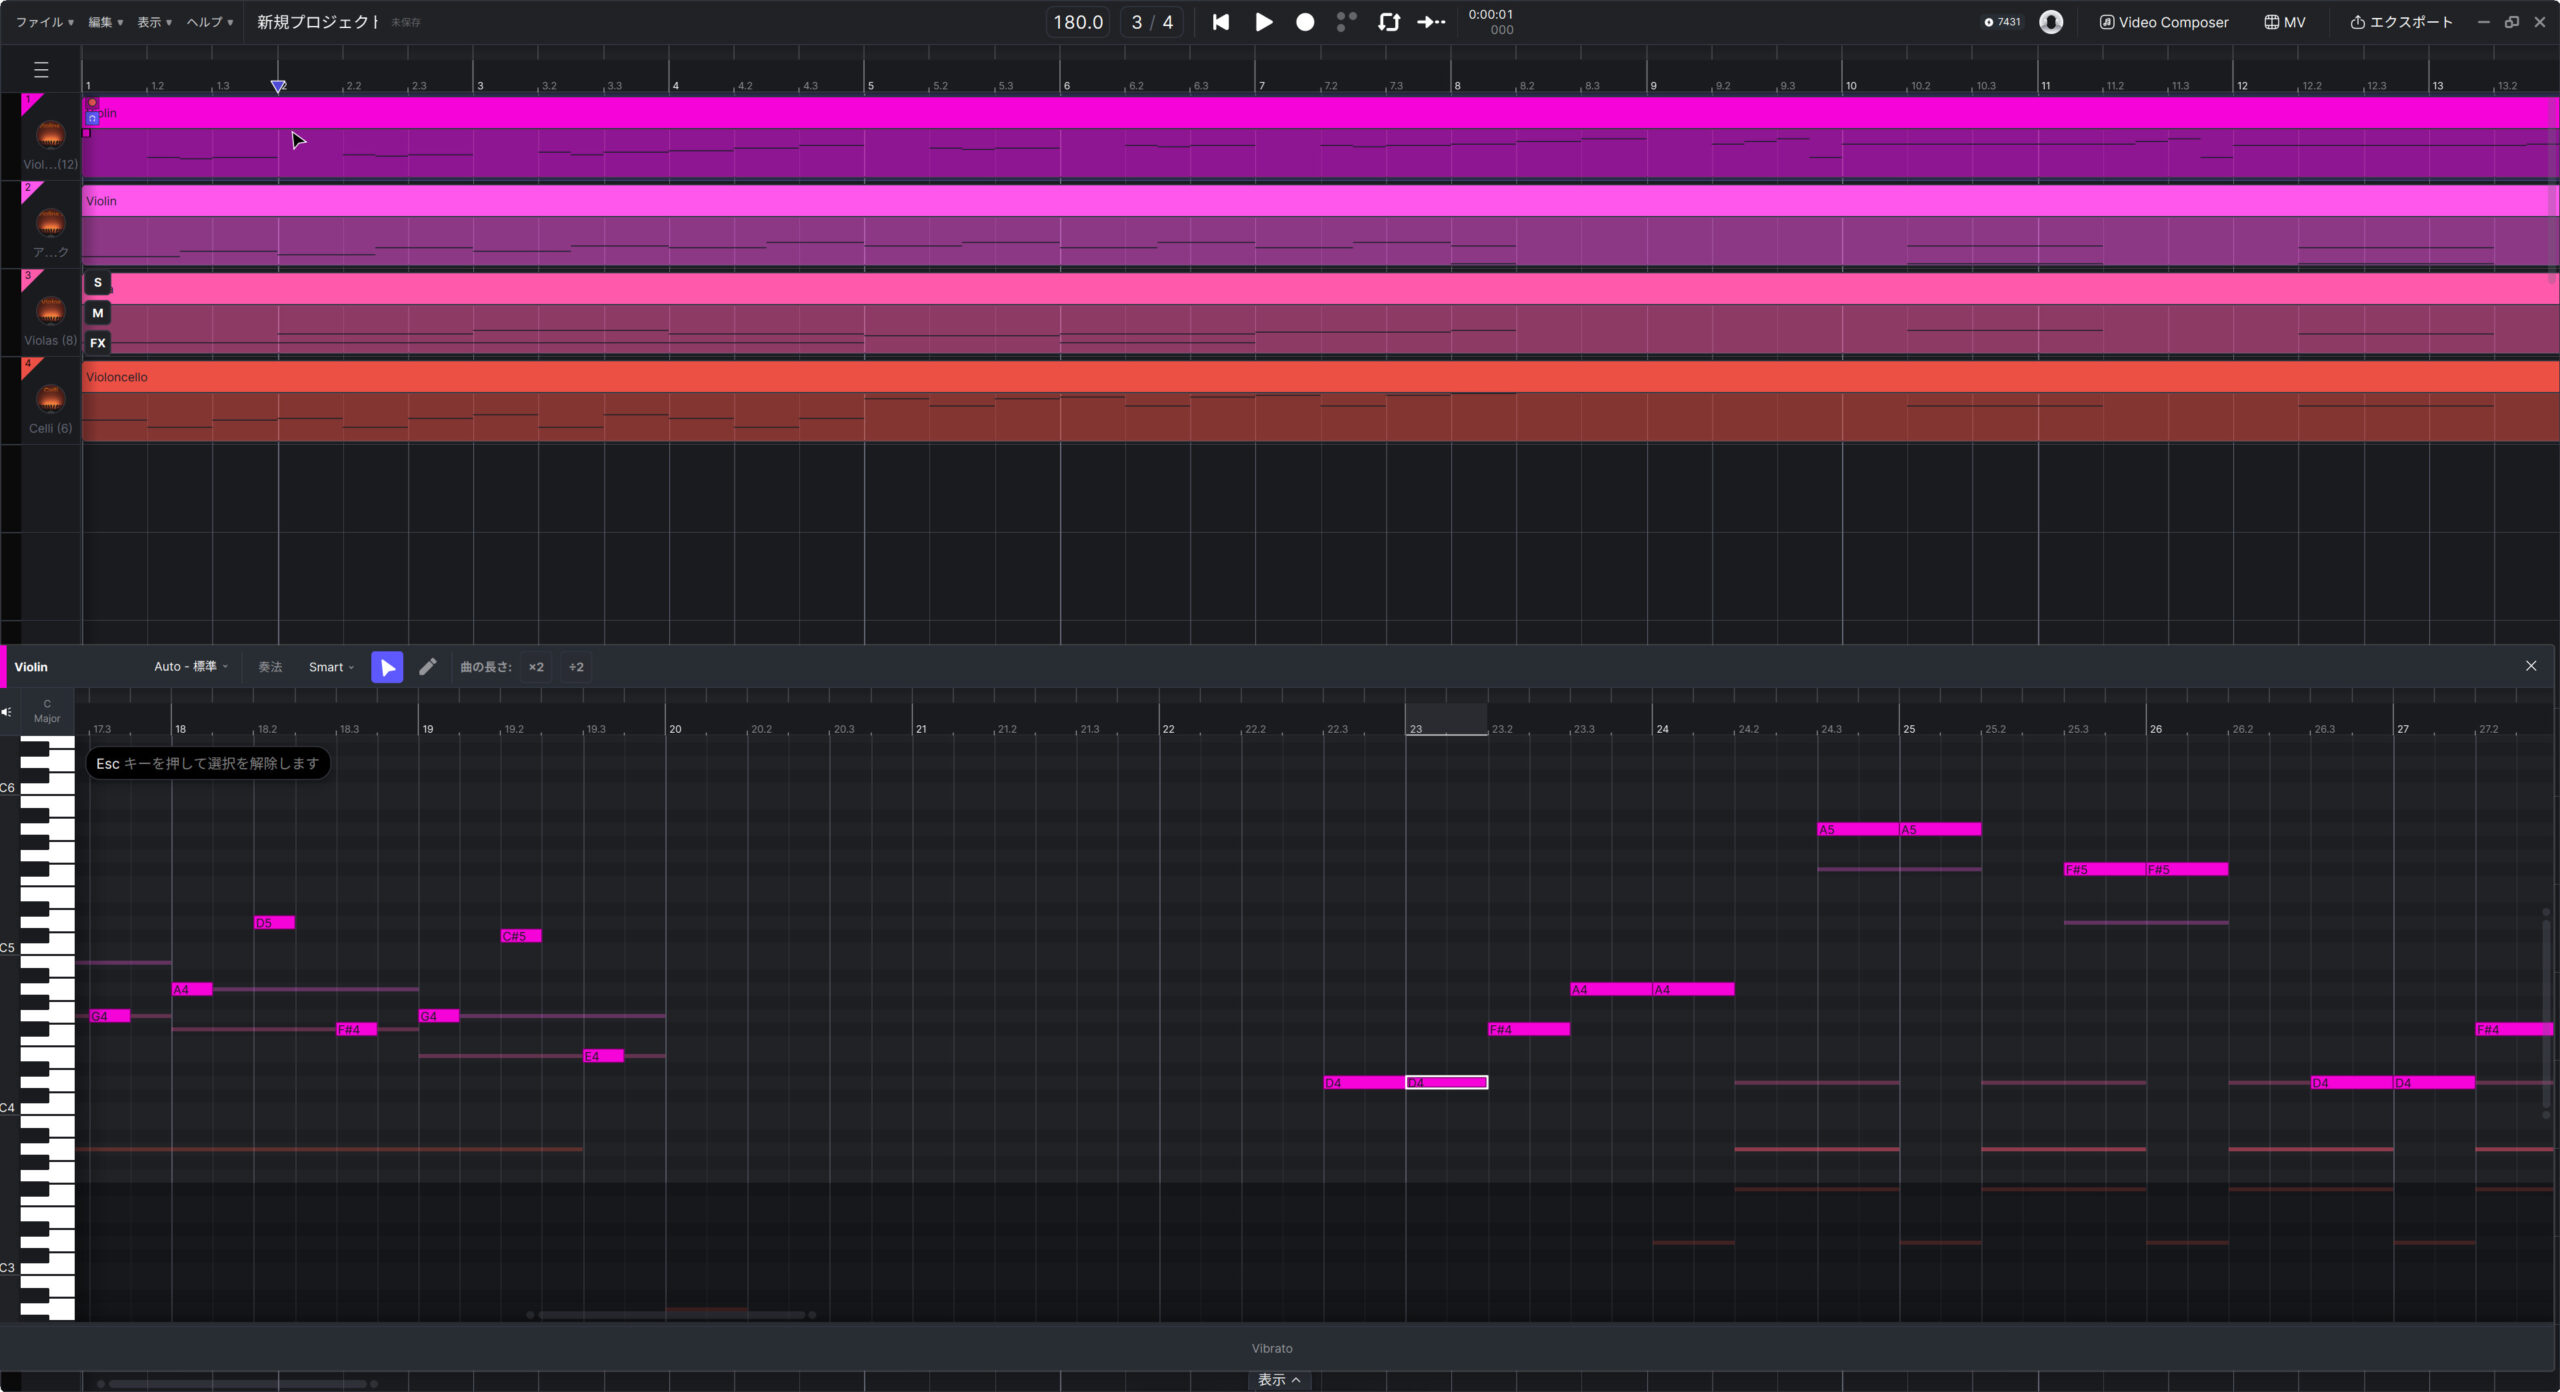Open the Auto - 標準 dropdown
Viewport: 2560px width, 1392px height.
[x=191, y=667]
